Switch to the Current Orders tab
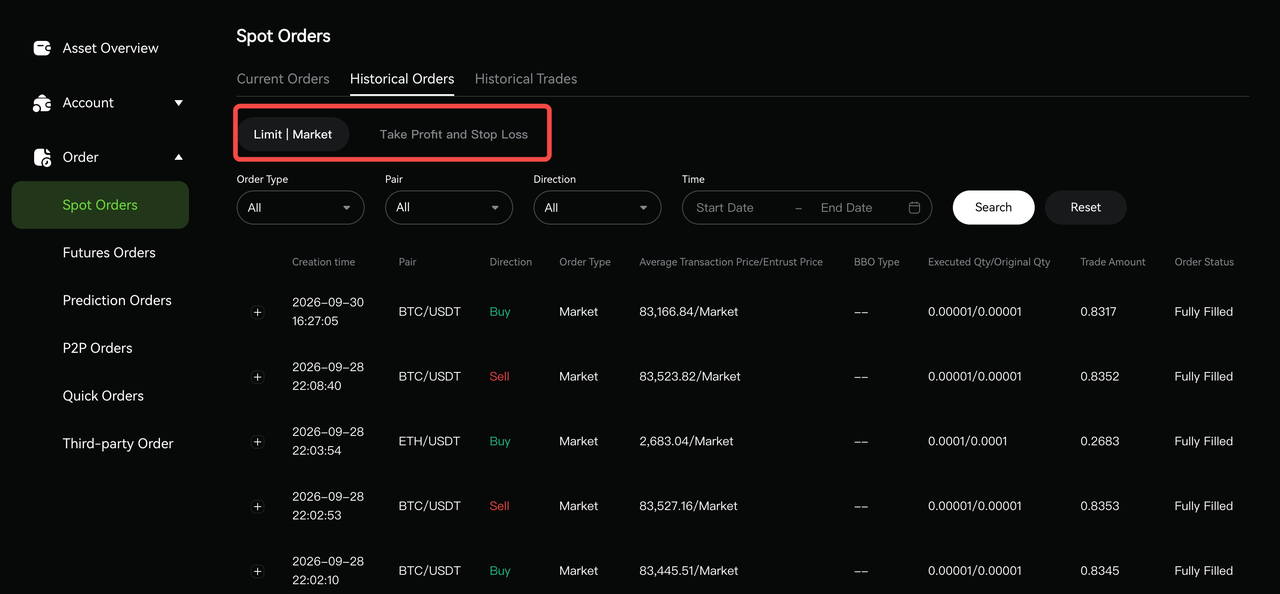1280x594 pixels. (283, 79)
